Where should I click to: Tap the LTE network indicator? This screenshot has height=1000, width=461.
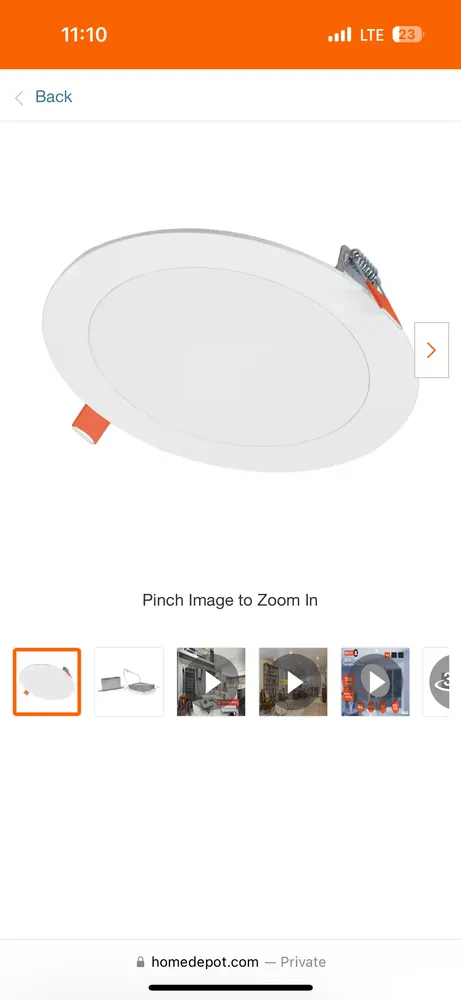pyautogui.click(x=372, y=34)
